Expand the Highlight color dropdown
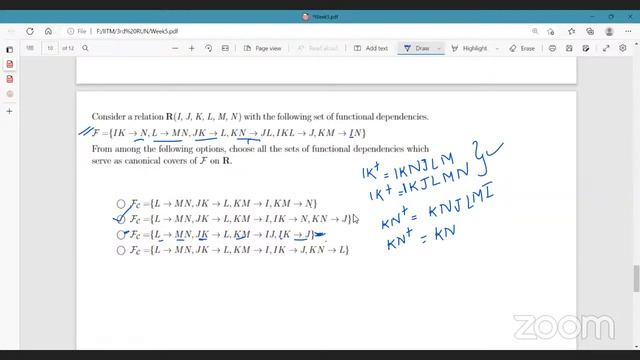 tap(497, 48)
